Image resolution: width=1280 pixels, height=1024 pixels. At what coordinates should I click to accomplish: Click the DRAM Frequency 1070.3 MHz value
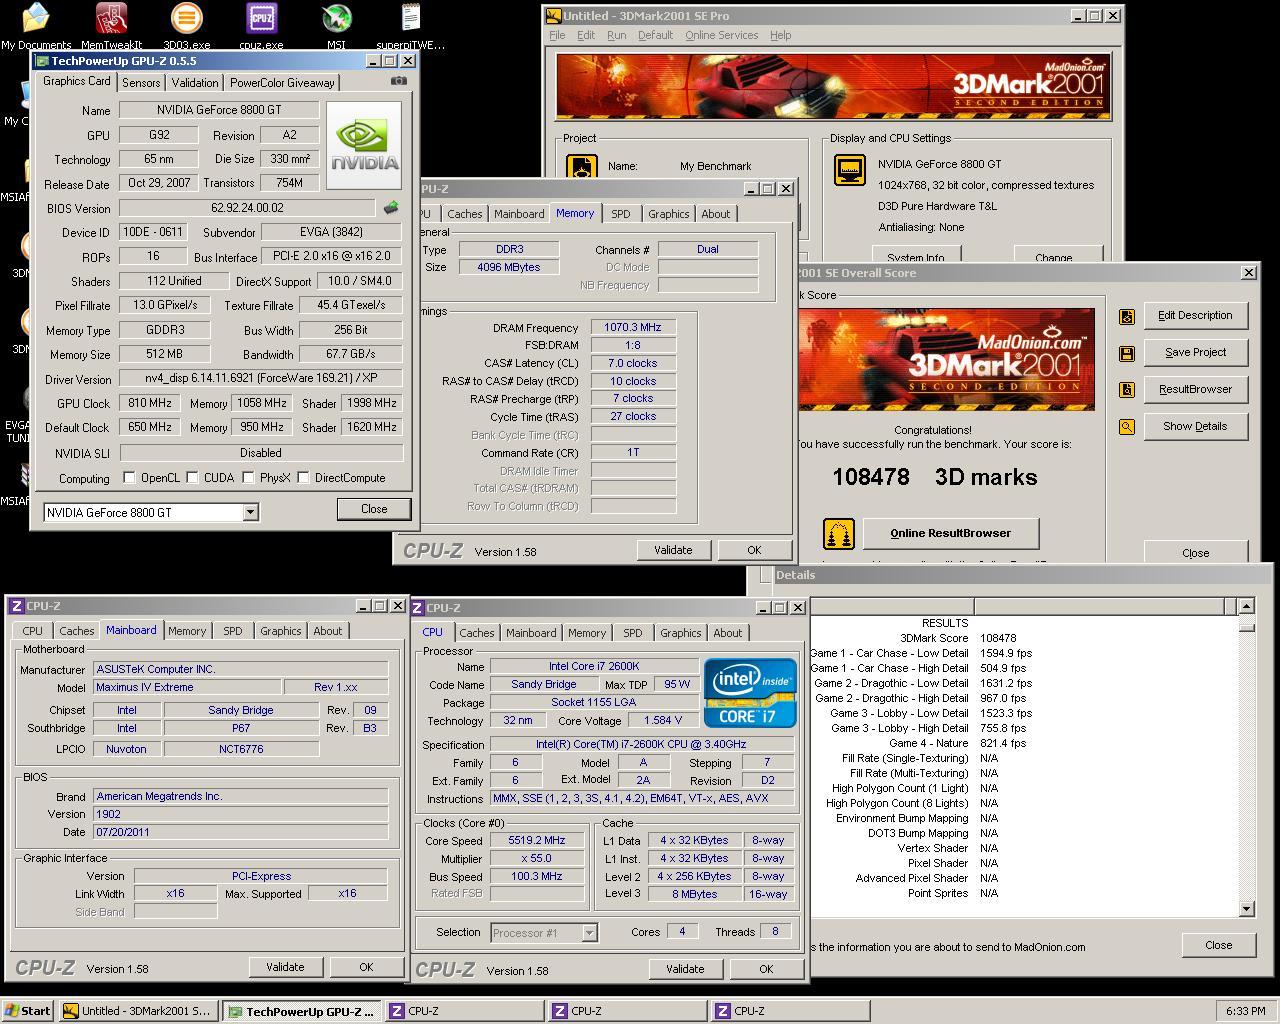coord(633,328)
